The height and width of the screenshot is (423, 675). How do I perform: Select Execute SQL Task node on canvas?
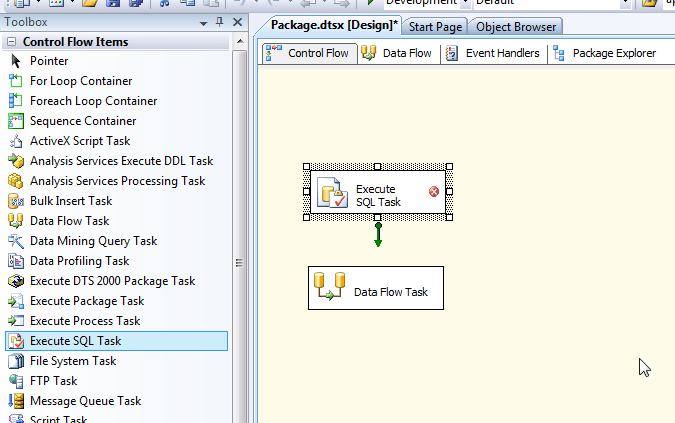[x=378, y=192]
